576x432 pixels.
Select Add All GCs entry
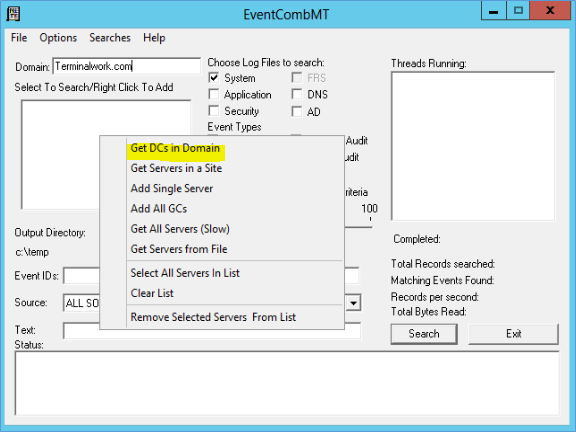159,209
